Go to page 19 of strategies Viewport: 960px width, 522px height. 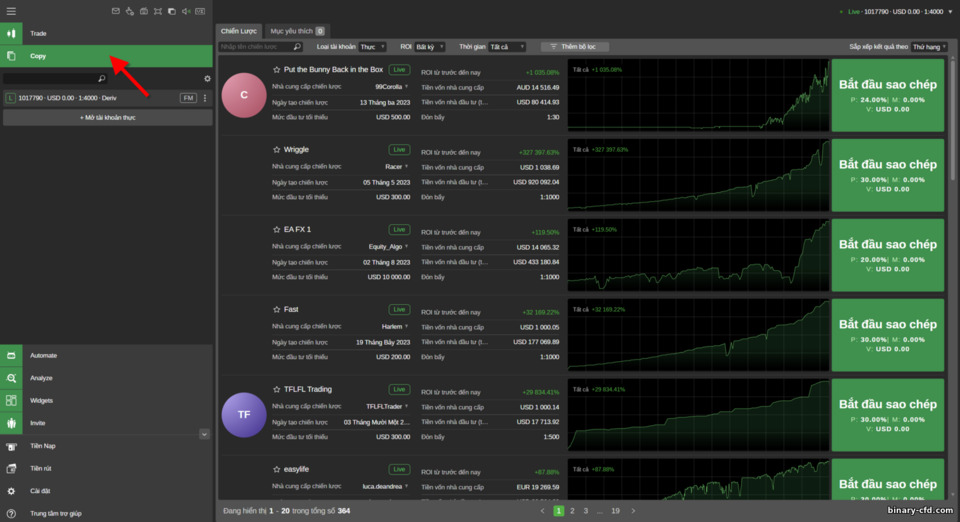click(x=615, y=511)
